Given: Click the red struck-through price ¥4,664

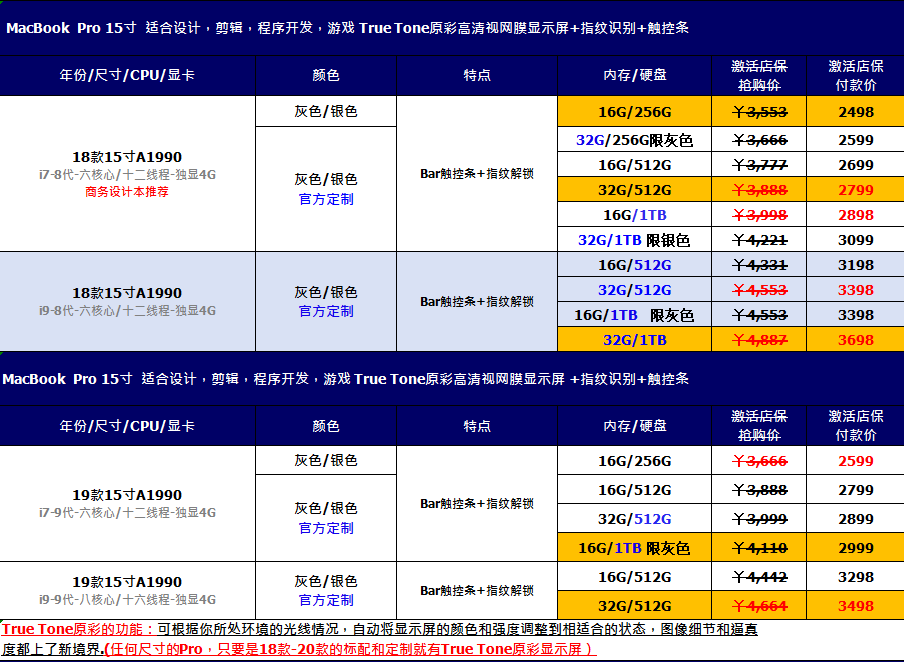Looking at the screenshot, I should coord(759,607).
